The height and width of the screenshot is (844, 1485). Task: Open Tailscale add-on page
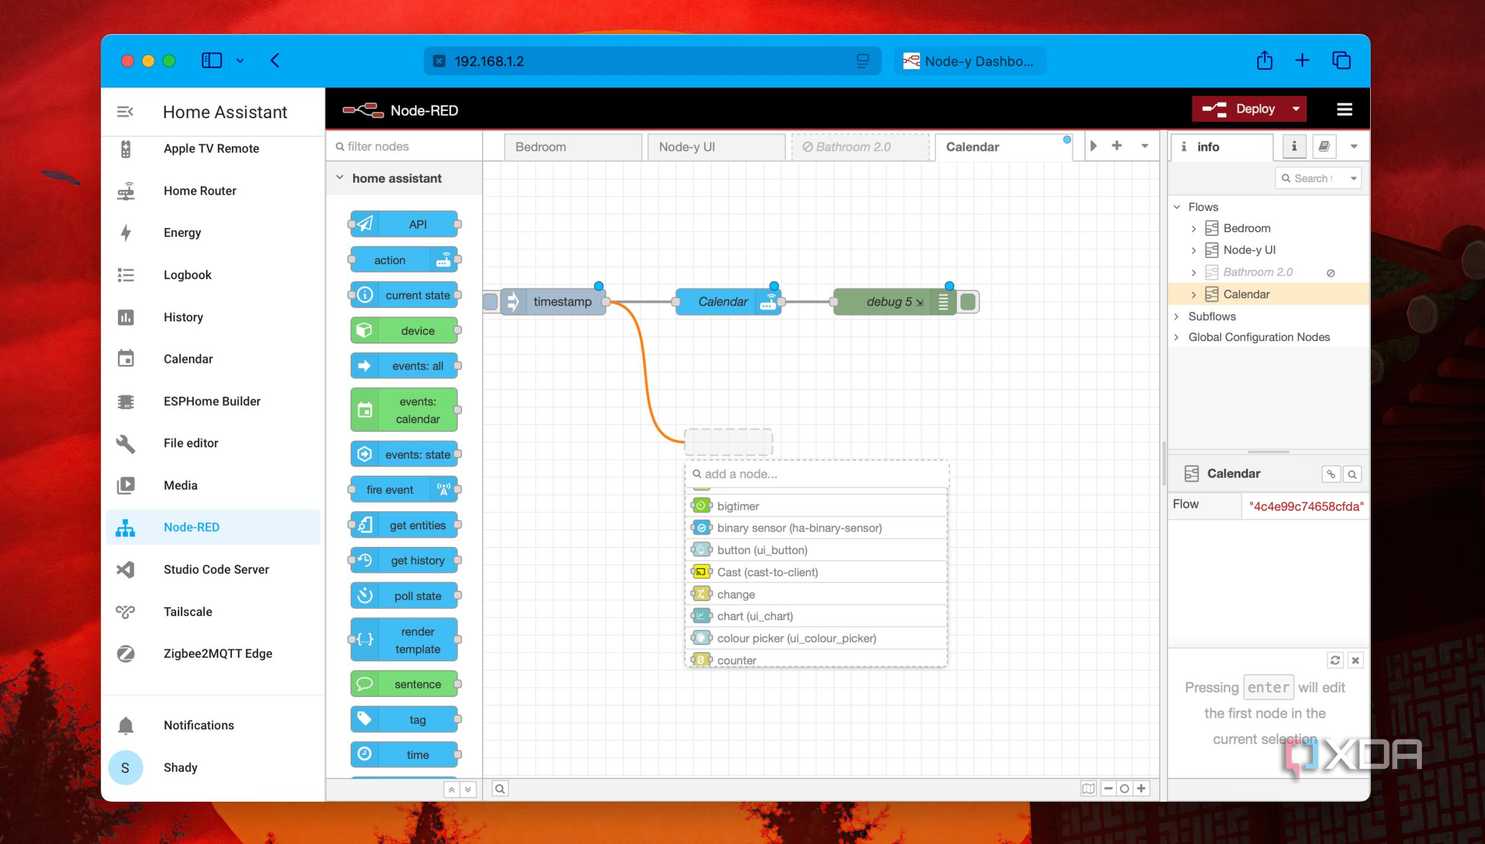(212, 611)
